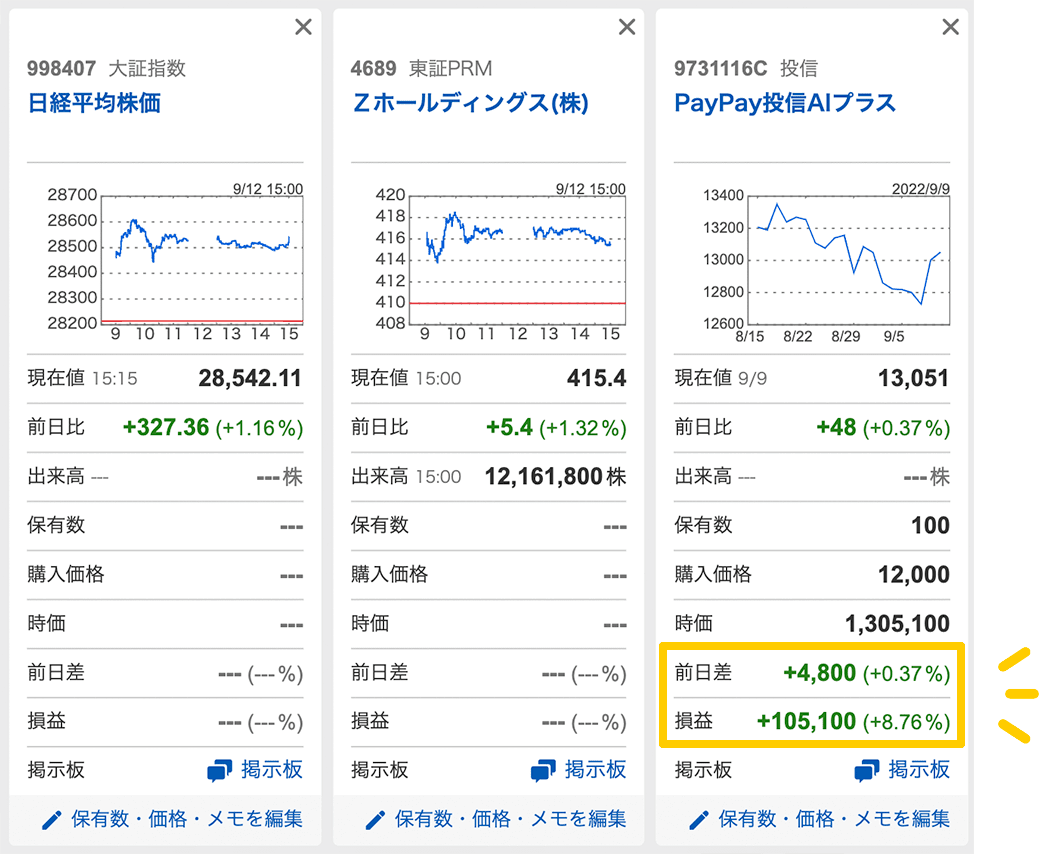The image size is (1046, 854).
Task: Close the 日経平均株価 card
Action: click(304, 27)
